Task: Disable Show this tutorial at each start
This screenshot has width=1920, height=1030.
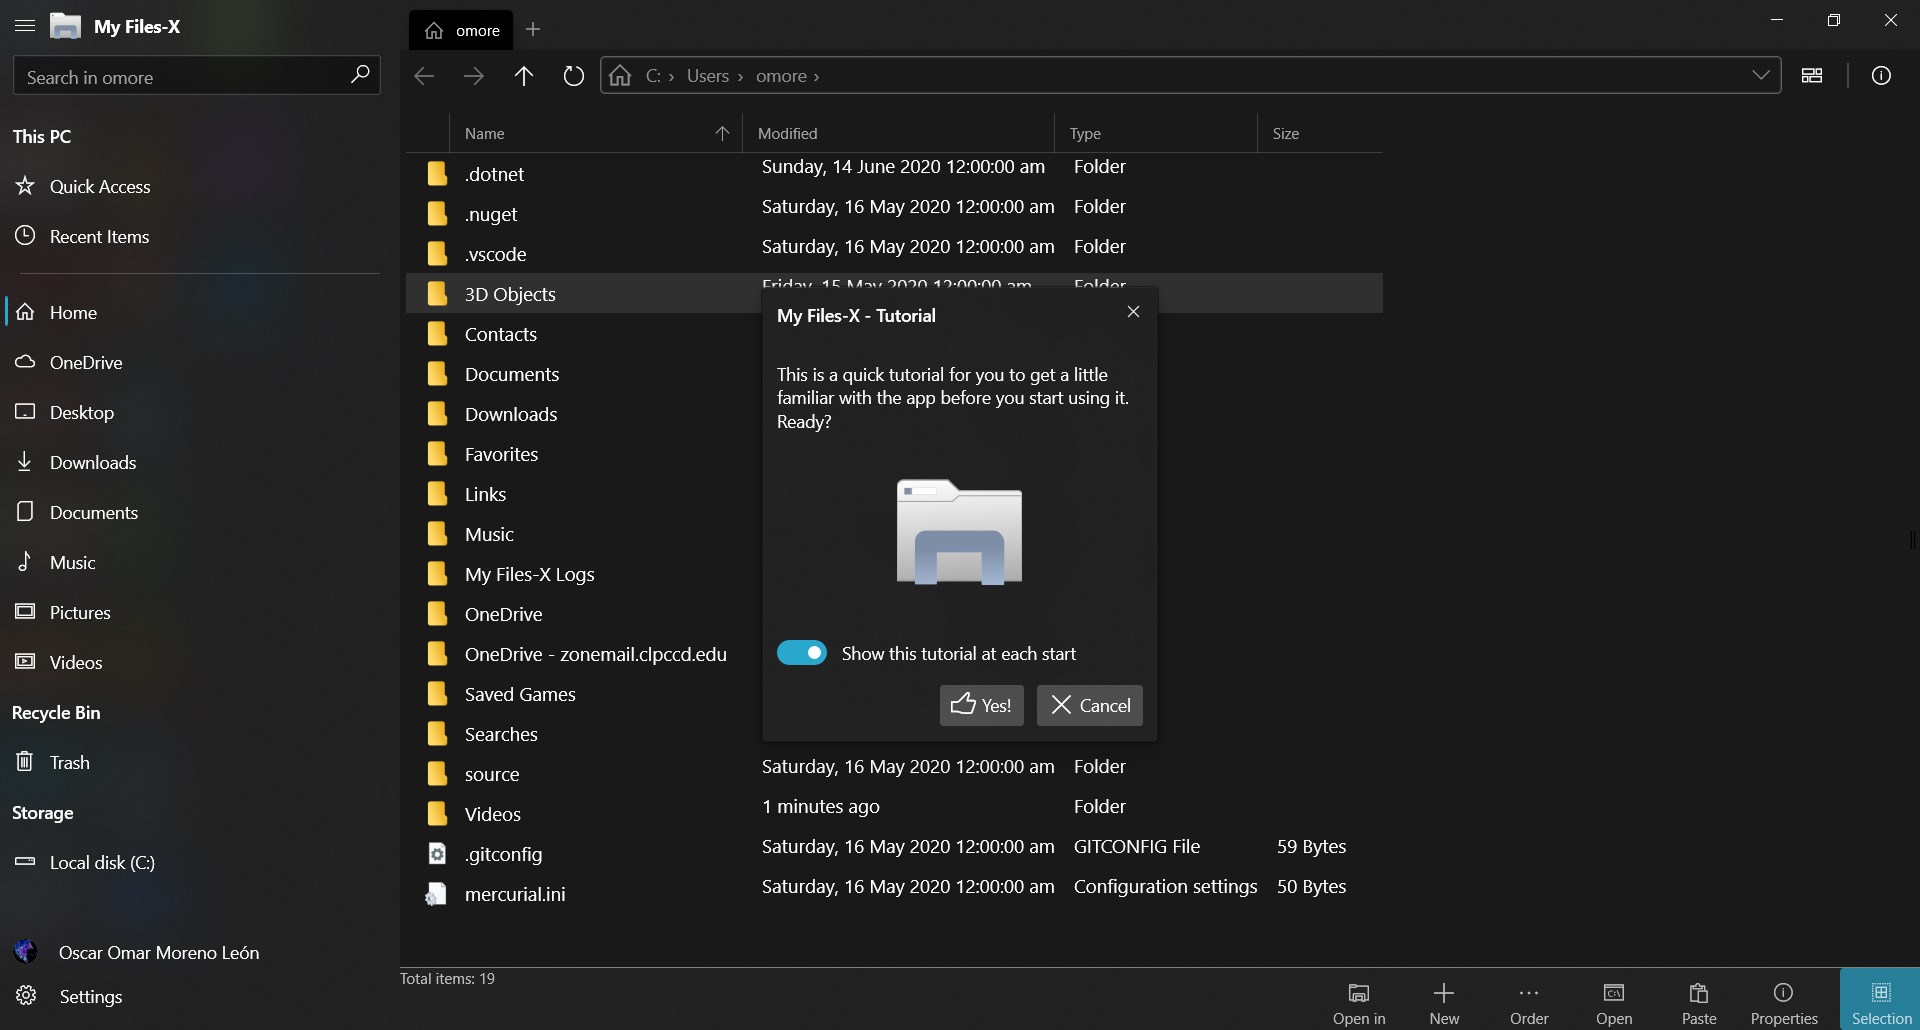Action: pos(803,652)
